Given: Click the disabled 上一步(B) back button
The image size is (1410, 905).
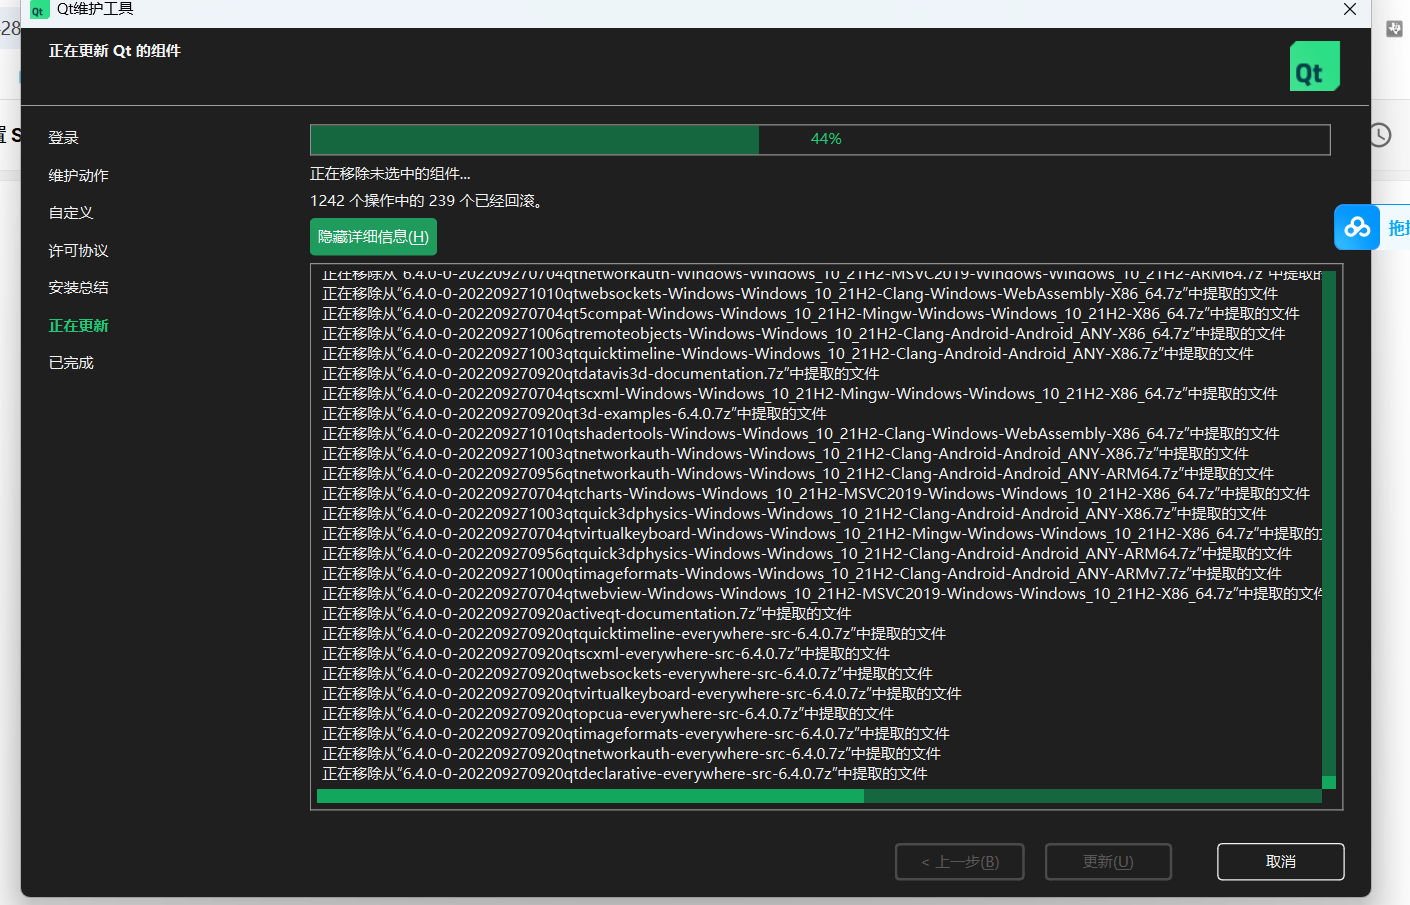Looking at the screenshot, I should click(x=960, y=862).
